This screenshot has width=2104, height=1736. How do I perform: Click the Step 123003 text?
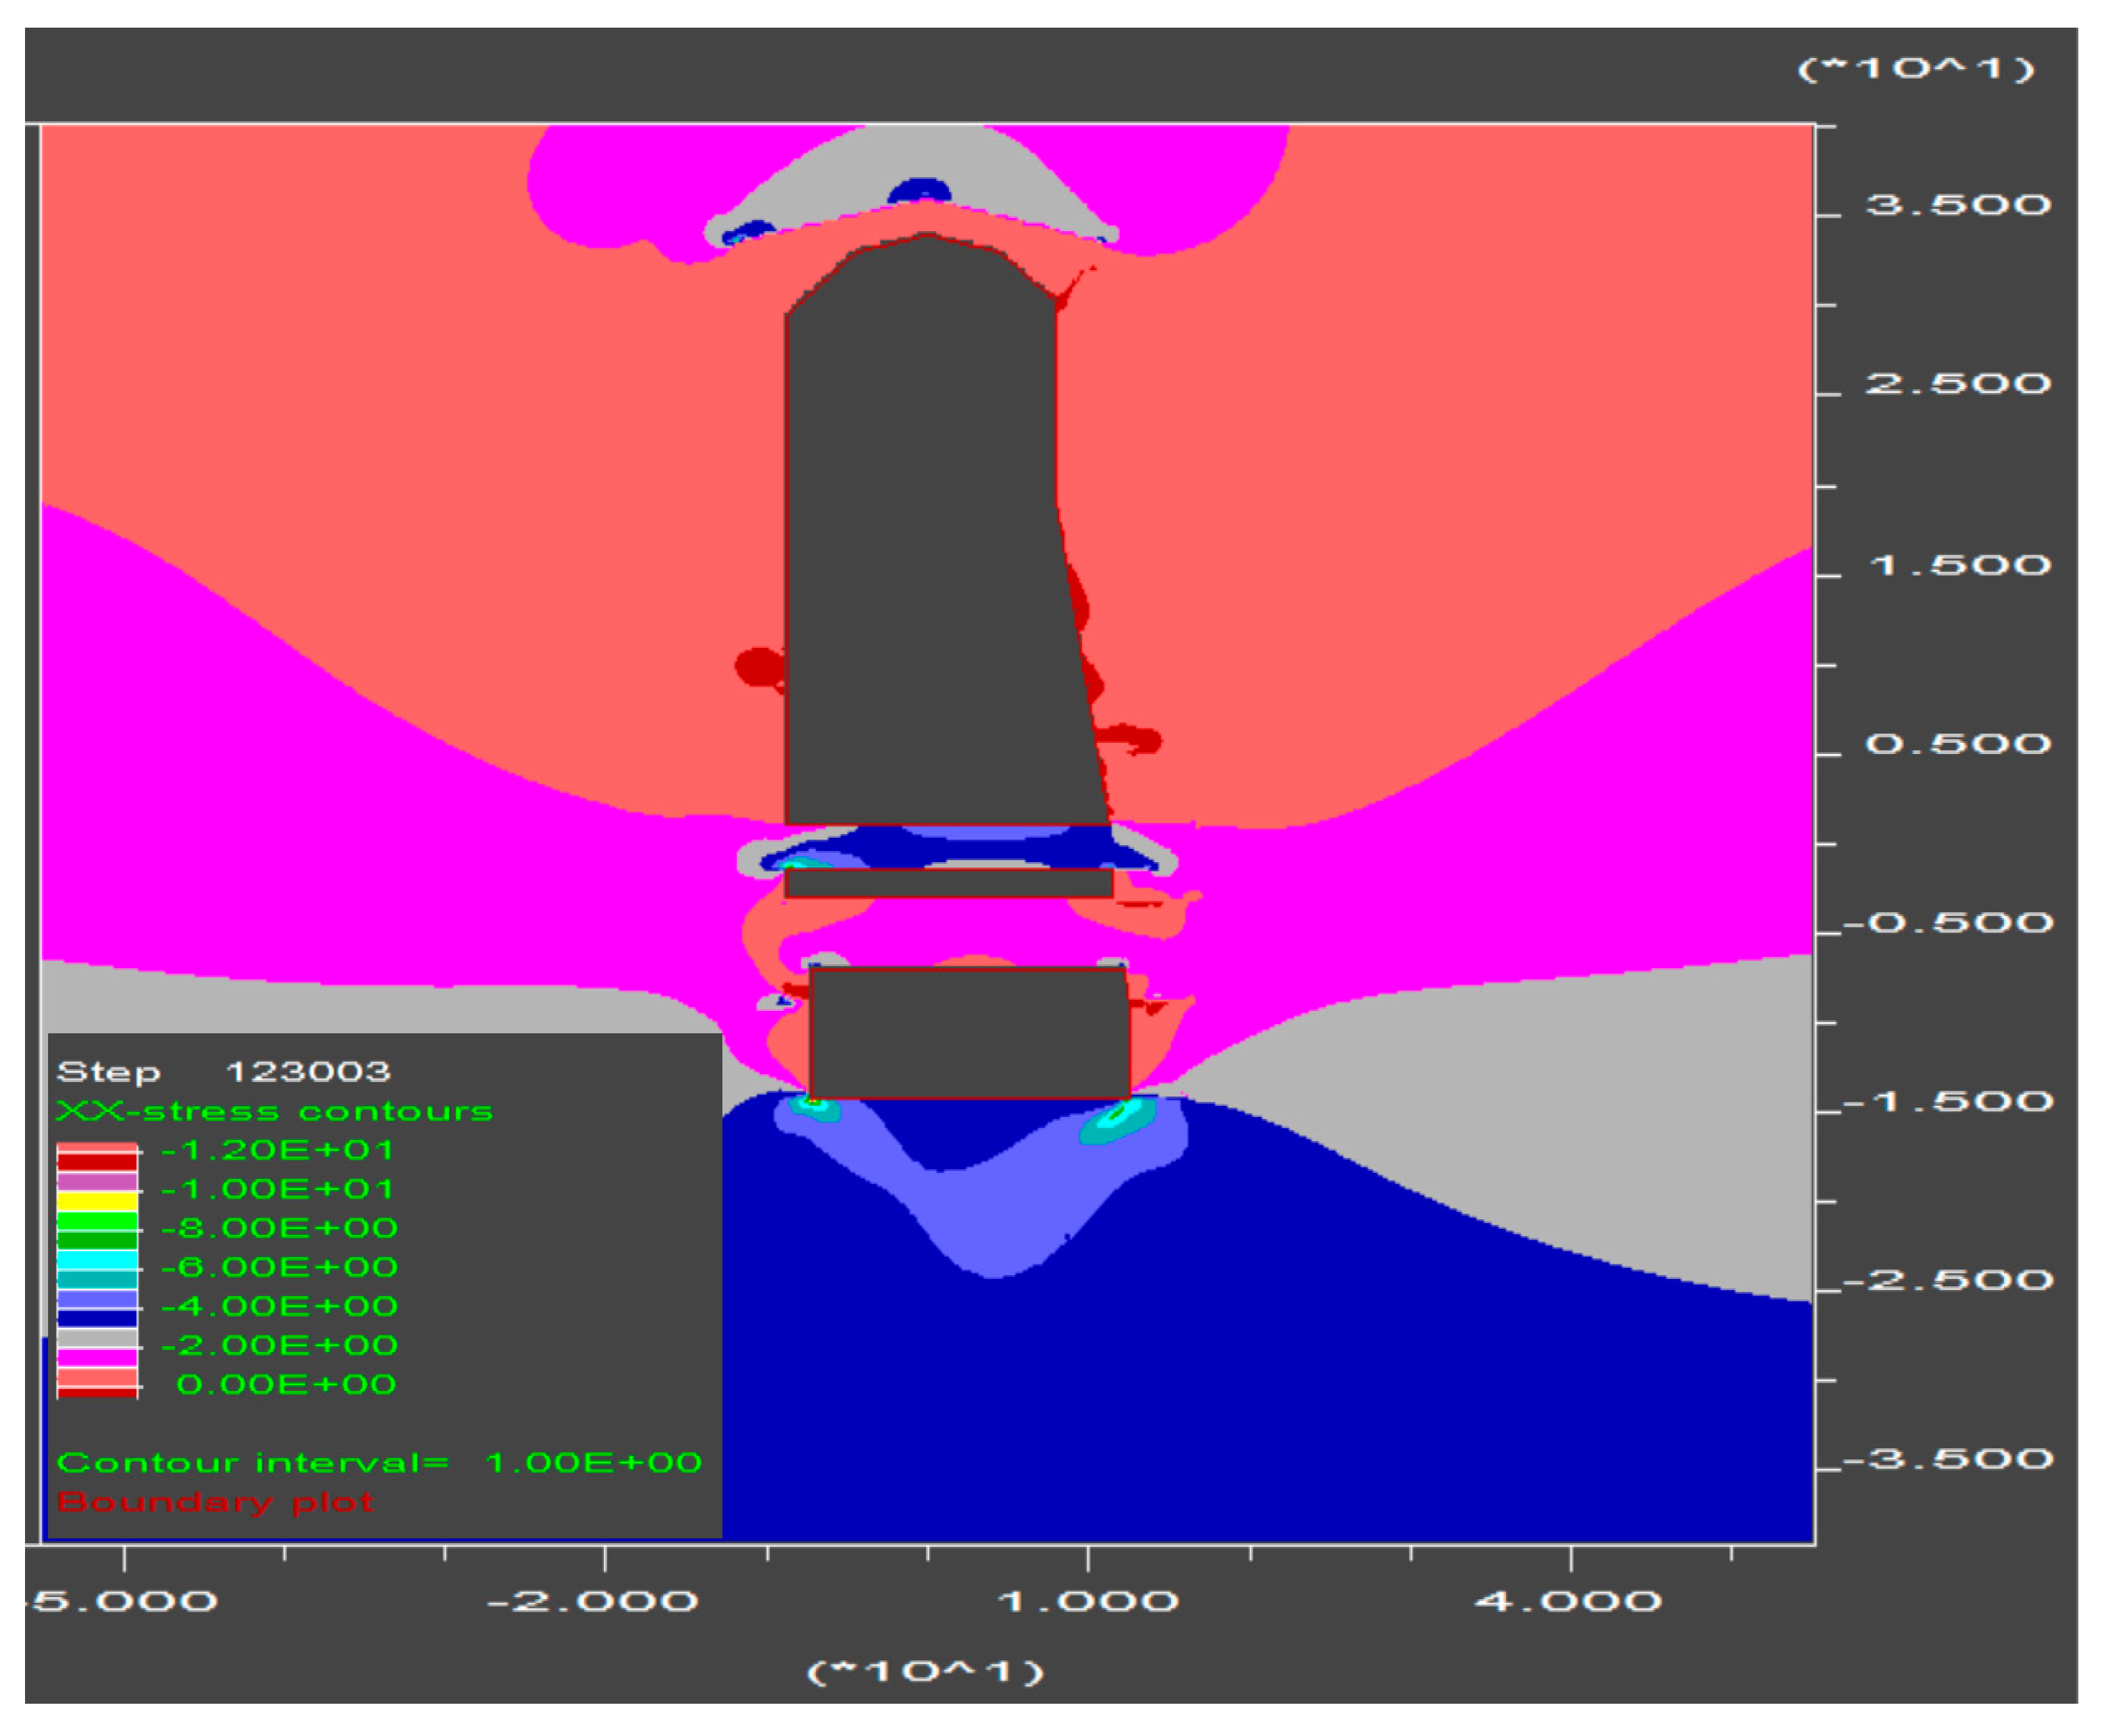(224, 1072)
